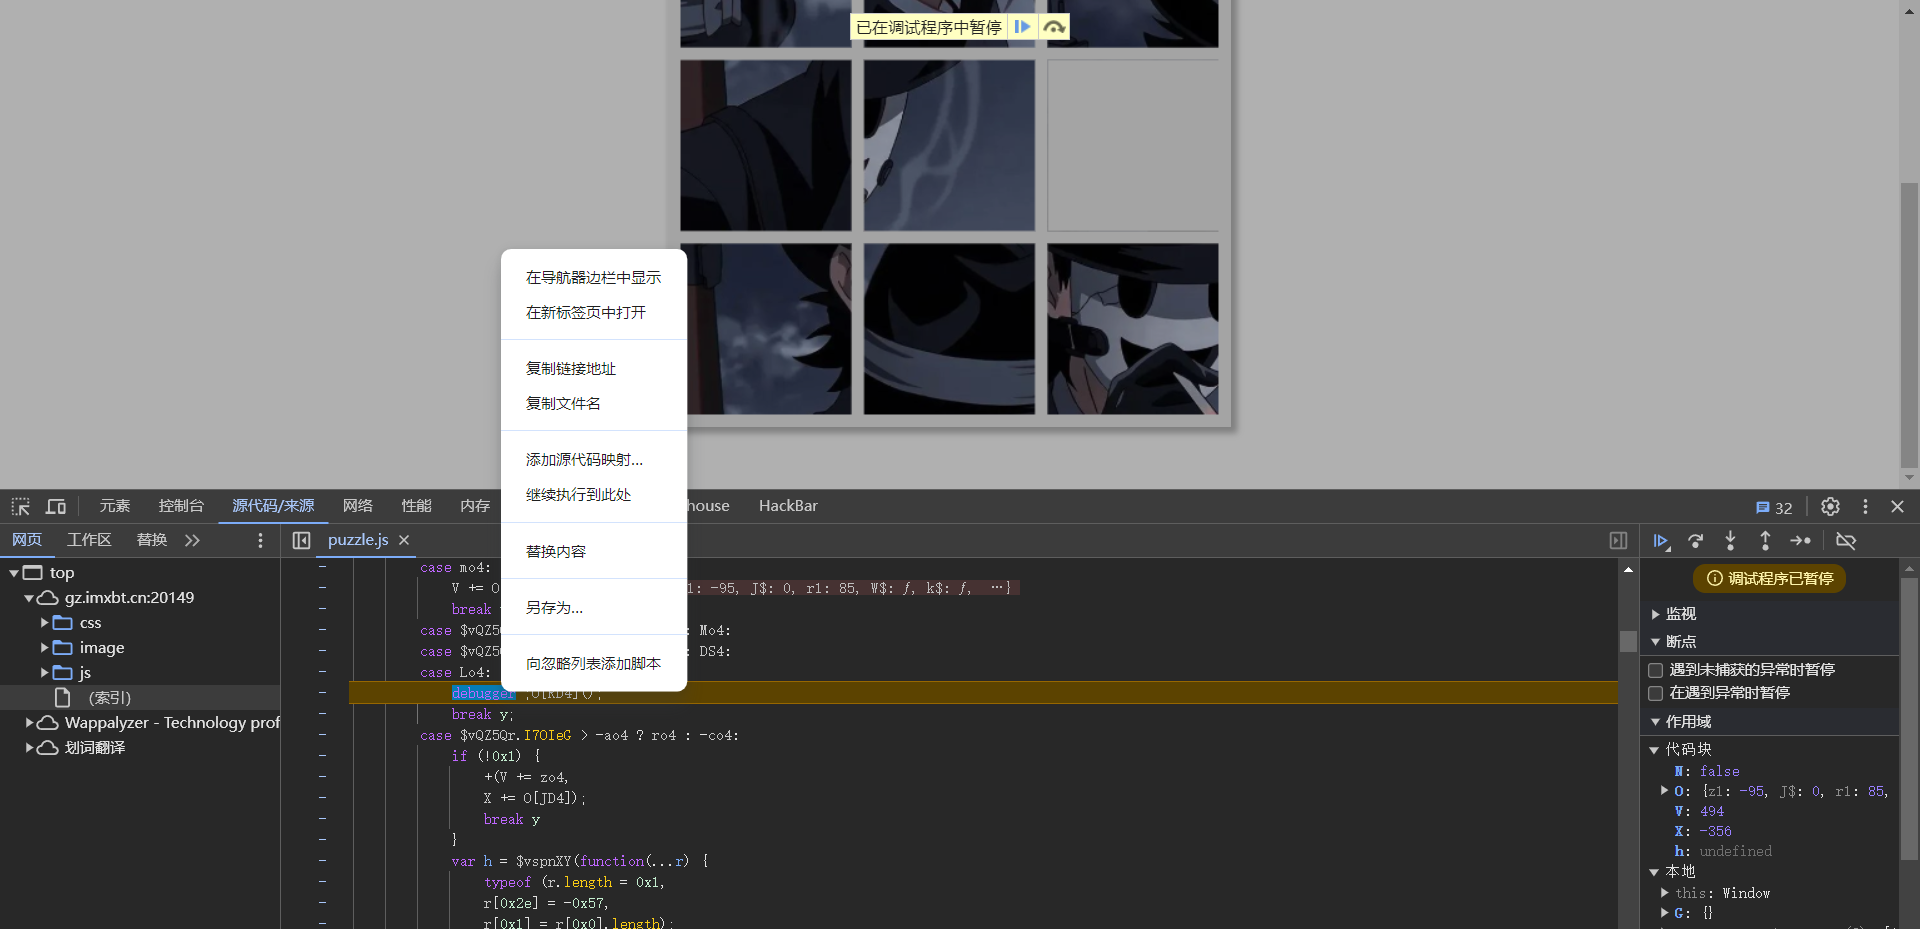Enable pause on uncaught exceptions
This screenshot has width=1920, height=929.
pyautogui.click(x=1656, y=670)
